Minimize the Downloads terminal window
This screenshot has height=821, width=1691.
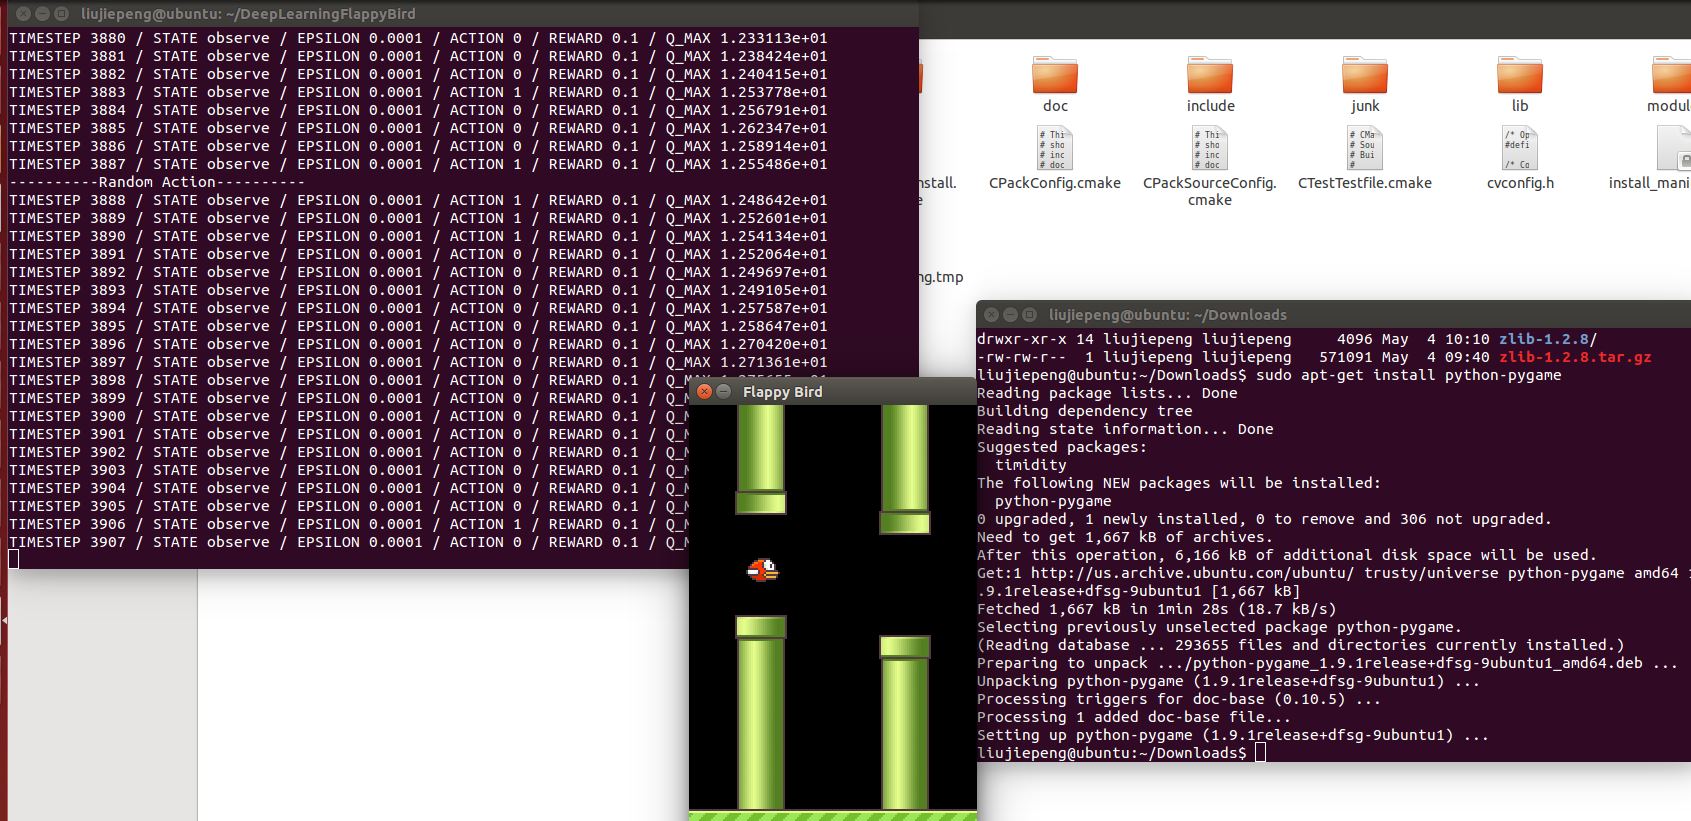click(x=1010, y=314)
